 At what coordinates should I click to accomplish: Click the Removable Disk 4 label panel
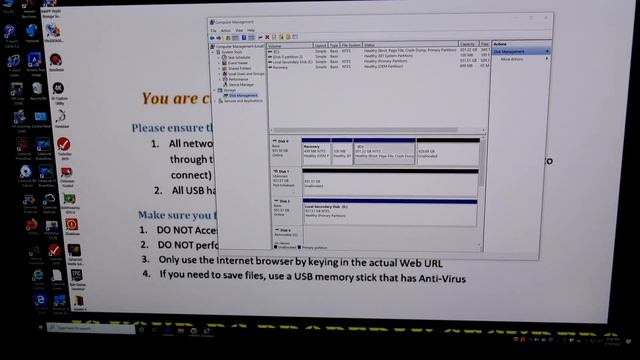(x=288, y=235)
